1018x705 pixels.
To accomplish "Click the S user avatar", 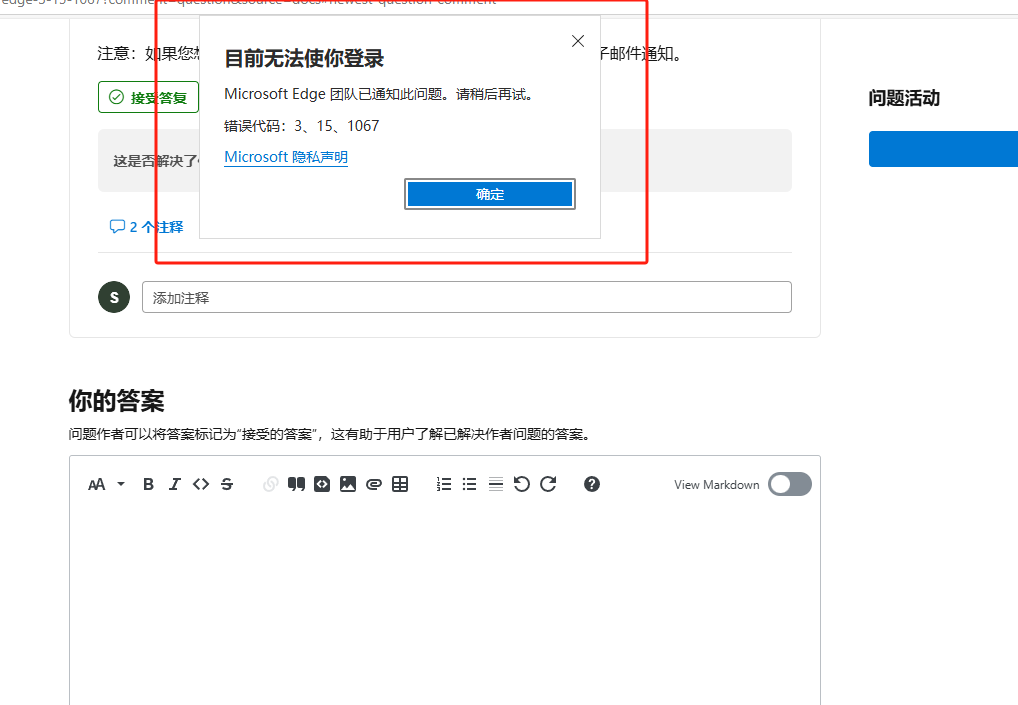I will tap(114, 297).
